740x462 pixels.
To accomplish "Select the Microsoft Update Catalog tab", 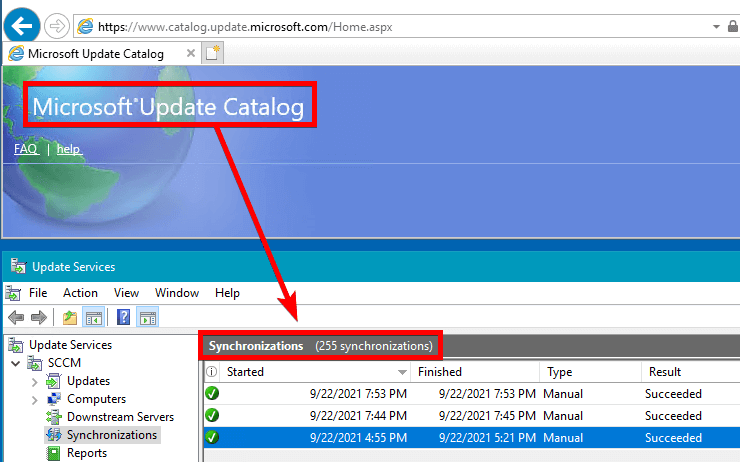I will (101, 53).
